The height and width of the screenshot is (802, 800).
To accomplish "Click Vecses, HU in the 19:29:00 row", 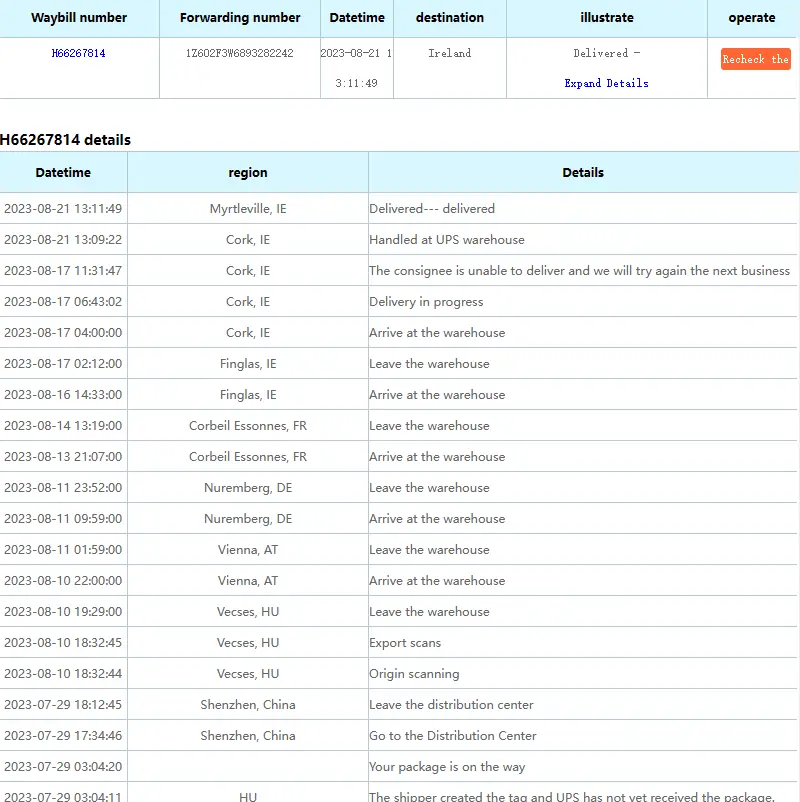I will point(248,612).
